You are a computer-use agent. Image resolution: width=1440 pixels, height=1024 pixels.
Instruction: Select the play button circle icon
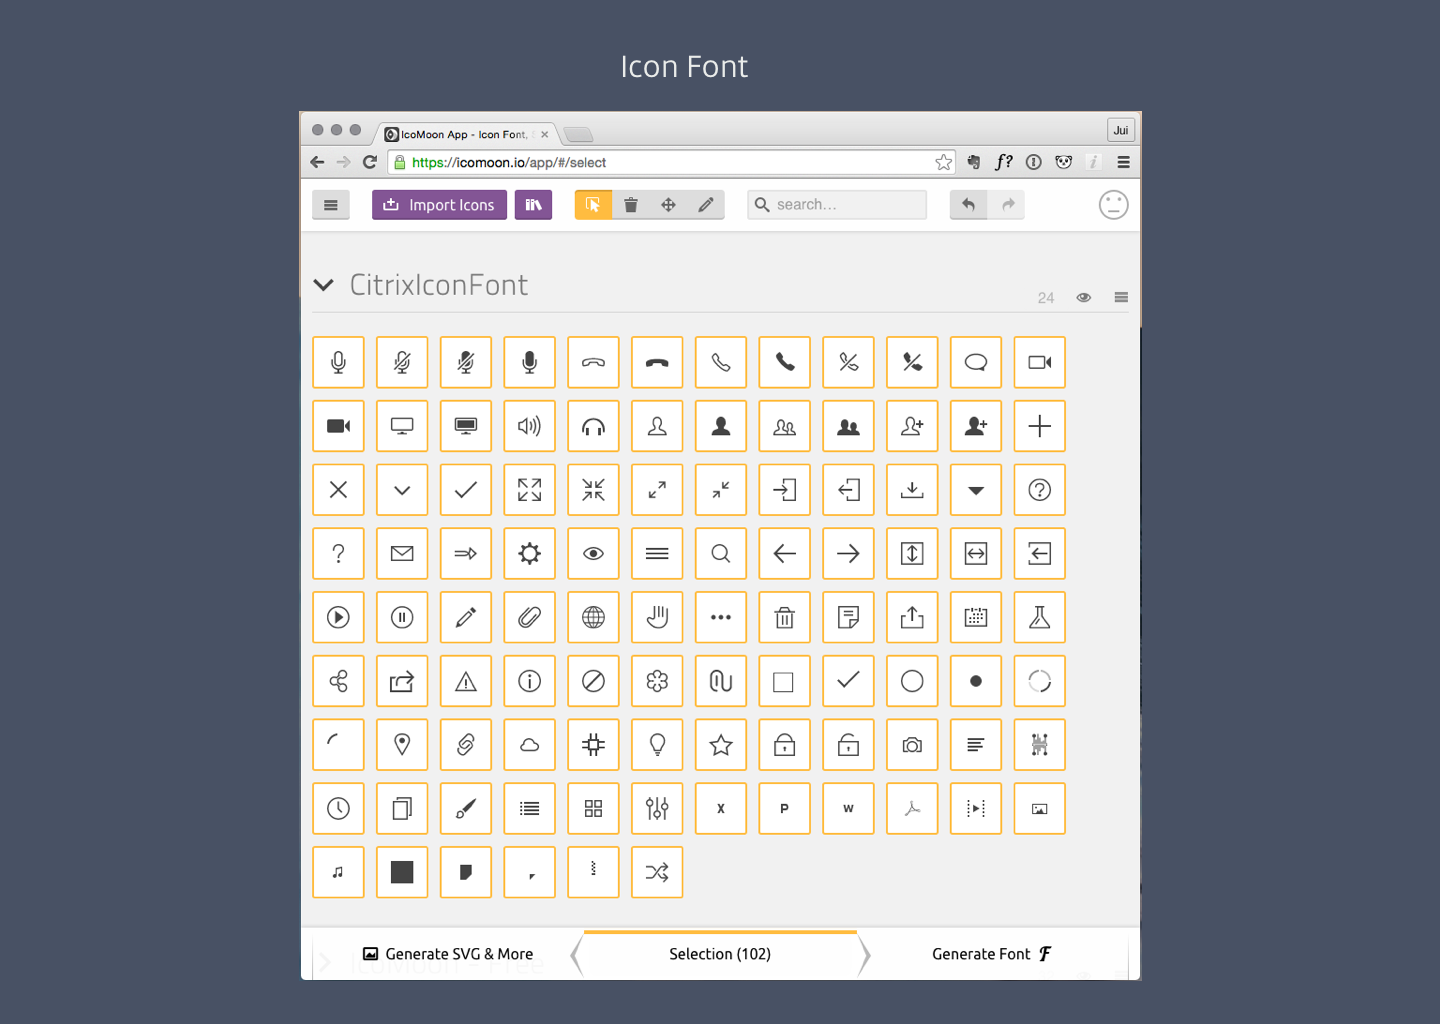click(x=338, y=617)
